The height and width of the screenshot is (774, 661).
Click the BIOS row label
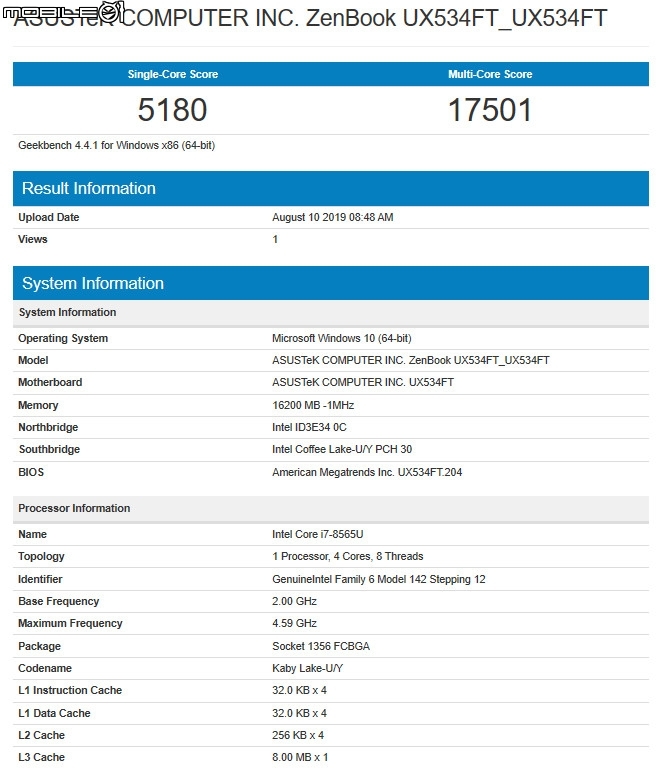click(31, 472)
